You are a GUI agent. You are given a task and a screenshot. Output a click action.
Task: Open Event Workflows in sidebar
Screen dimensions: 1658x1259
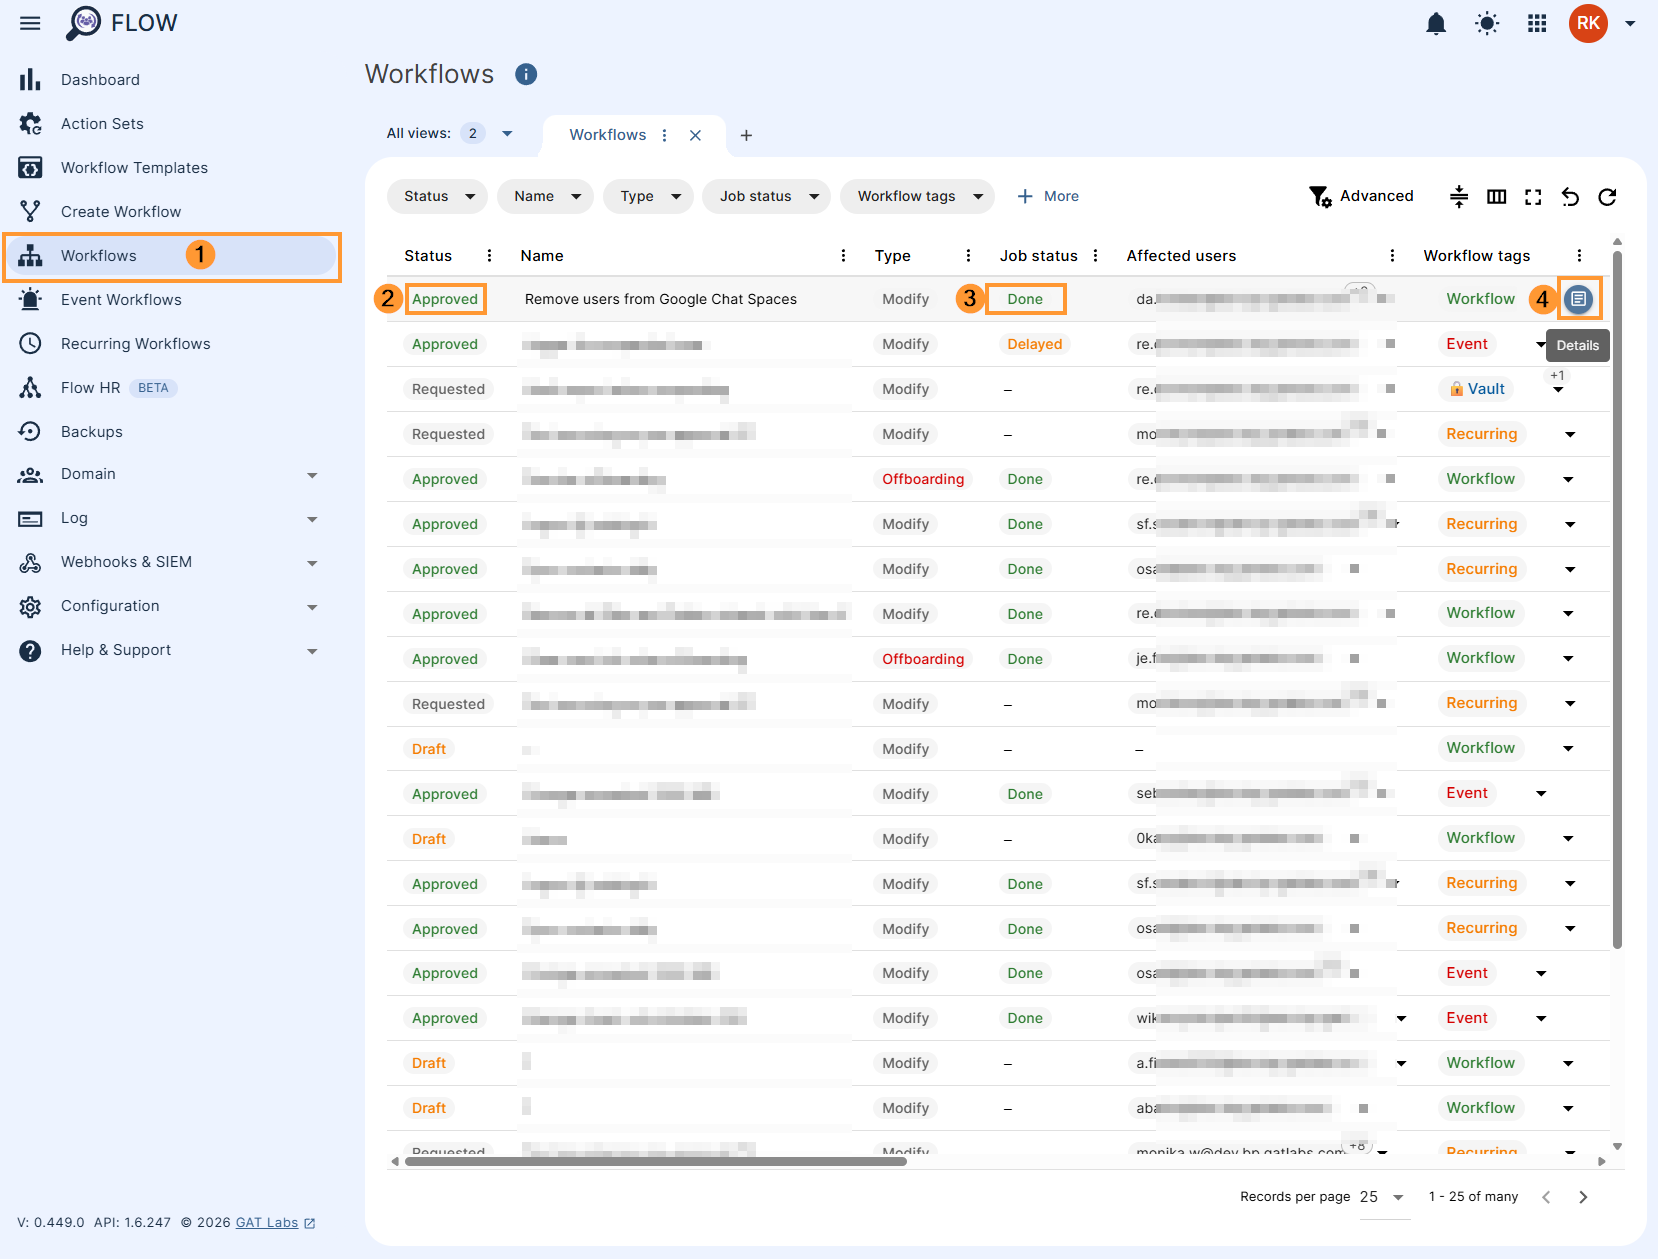point(121,300)
